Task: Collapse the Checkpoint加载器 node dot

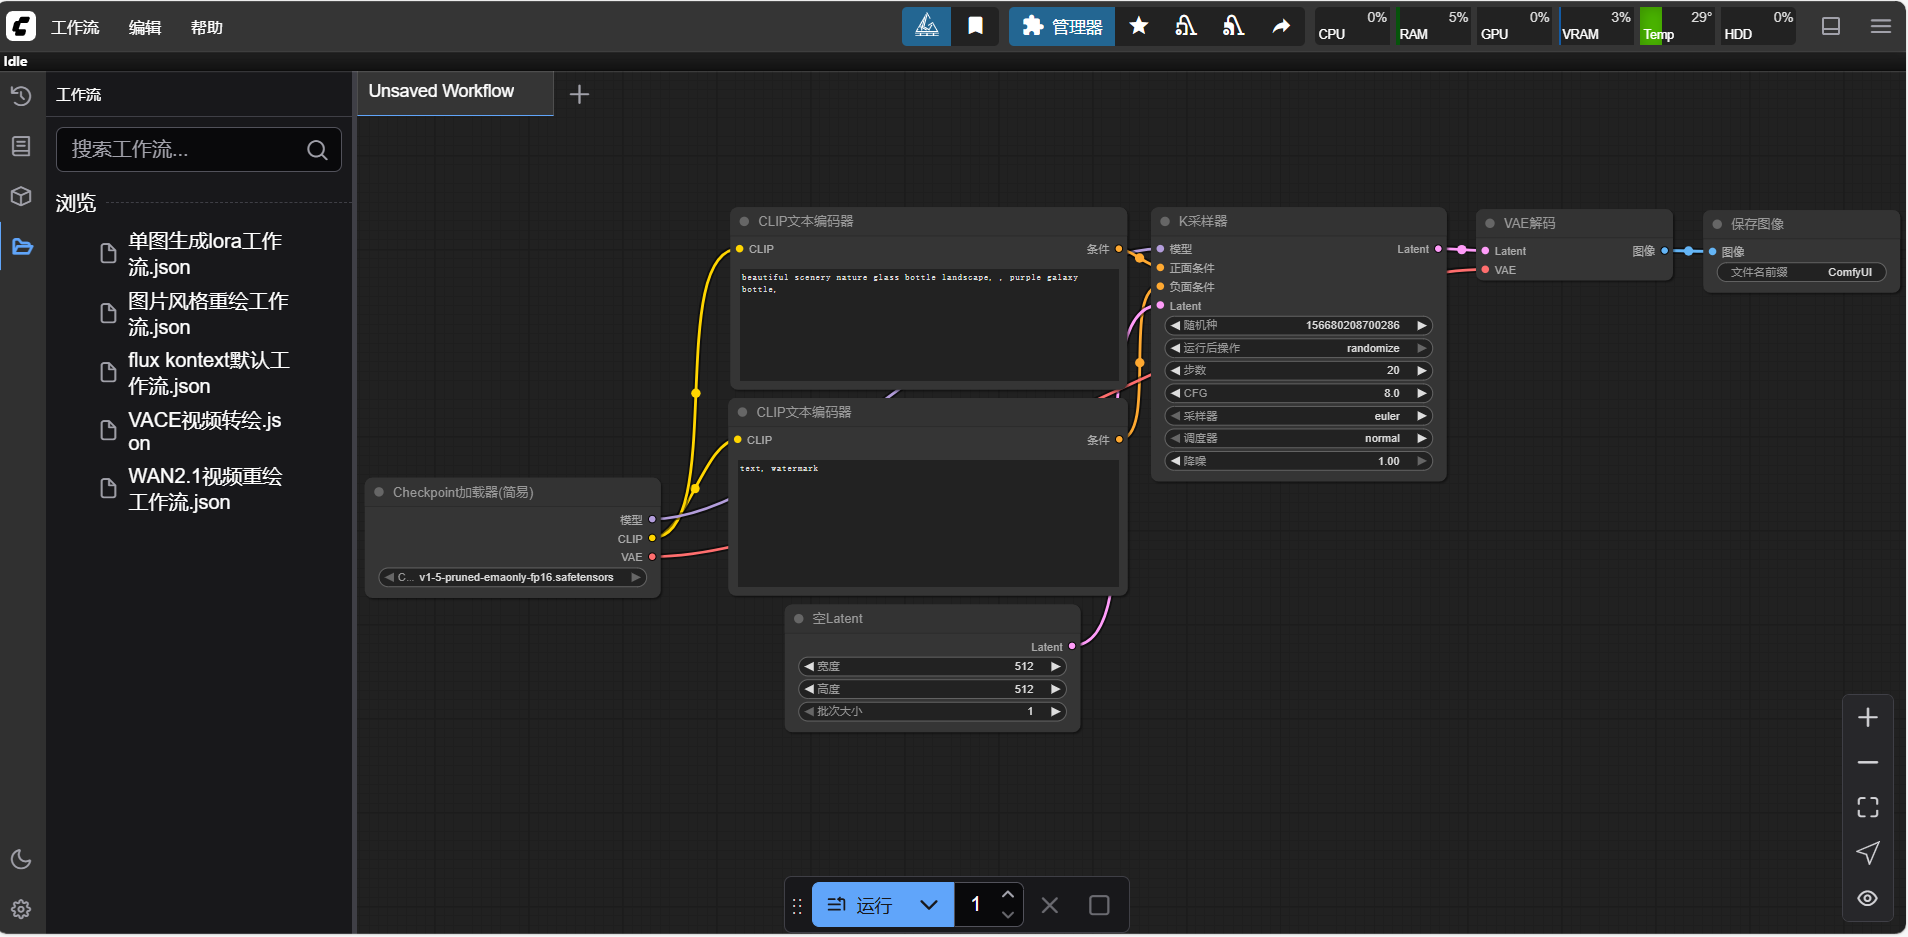Action: [379, 492]
